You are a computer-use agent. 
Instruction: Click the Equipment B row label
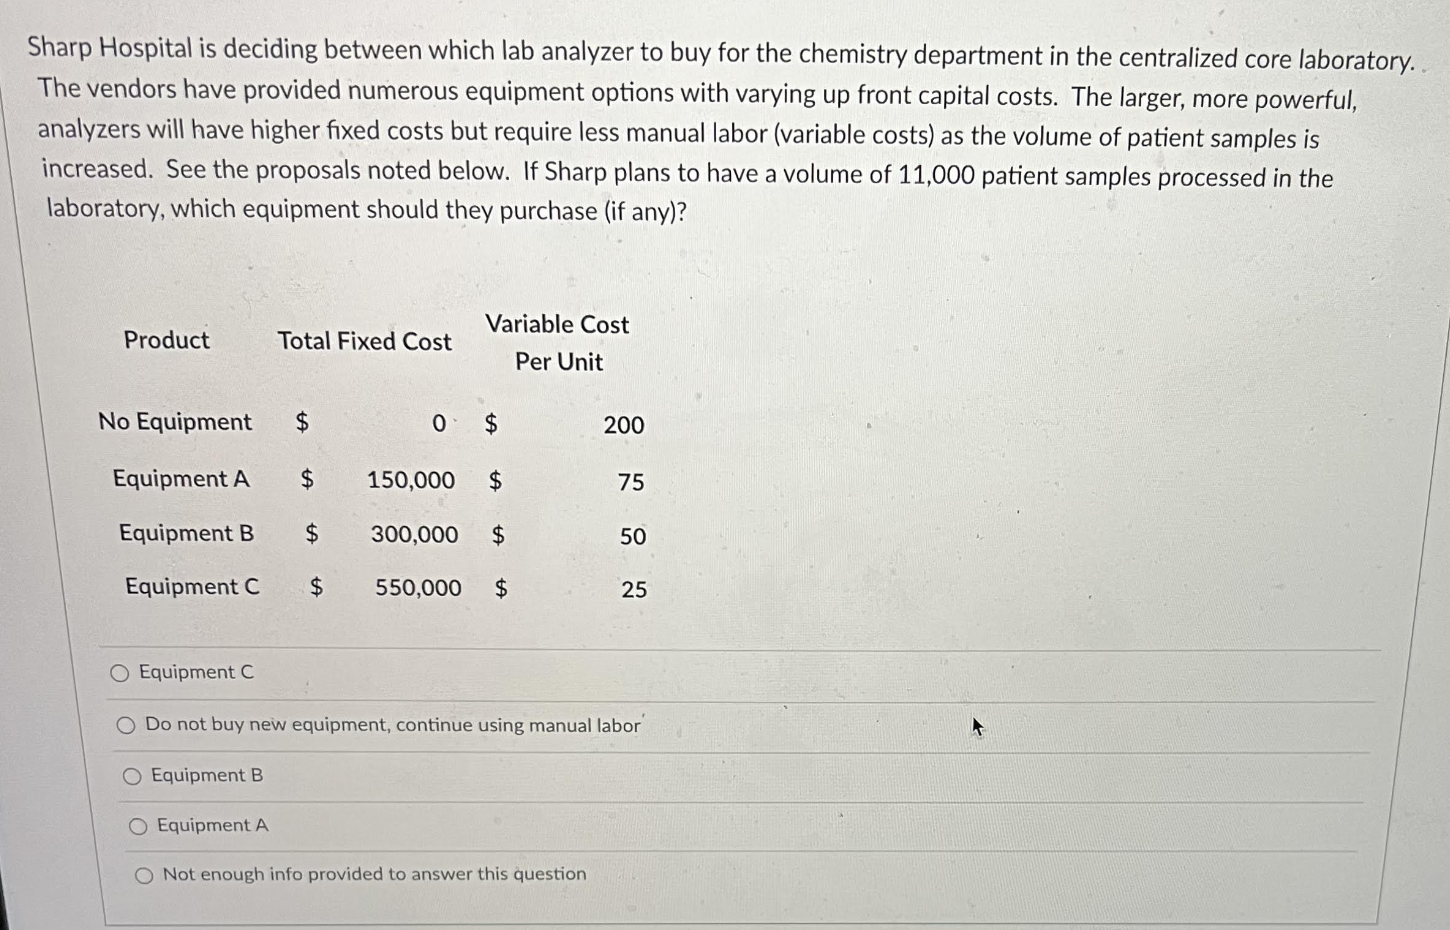point(185,533)
